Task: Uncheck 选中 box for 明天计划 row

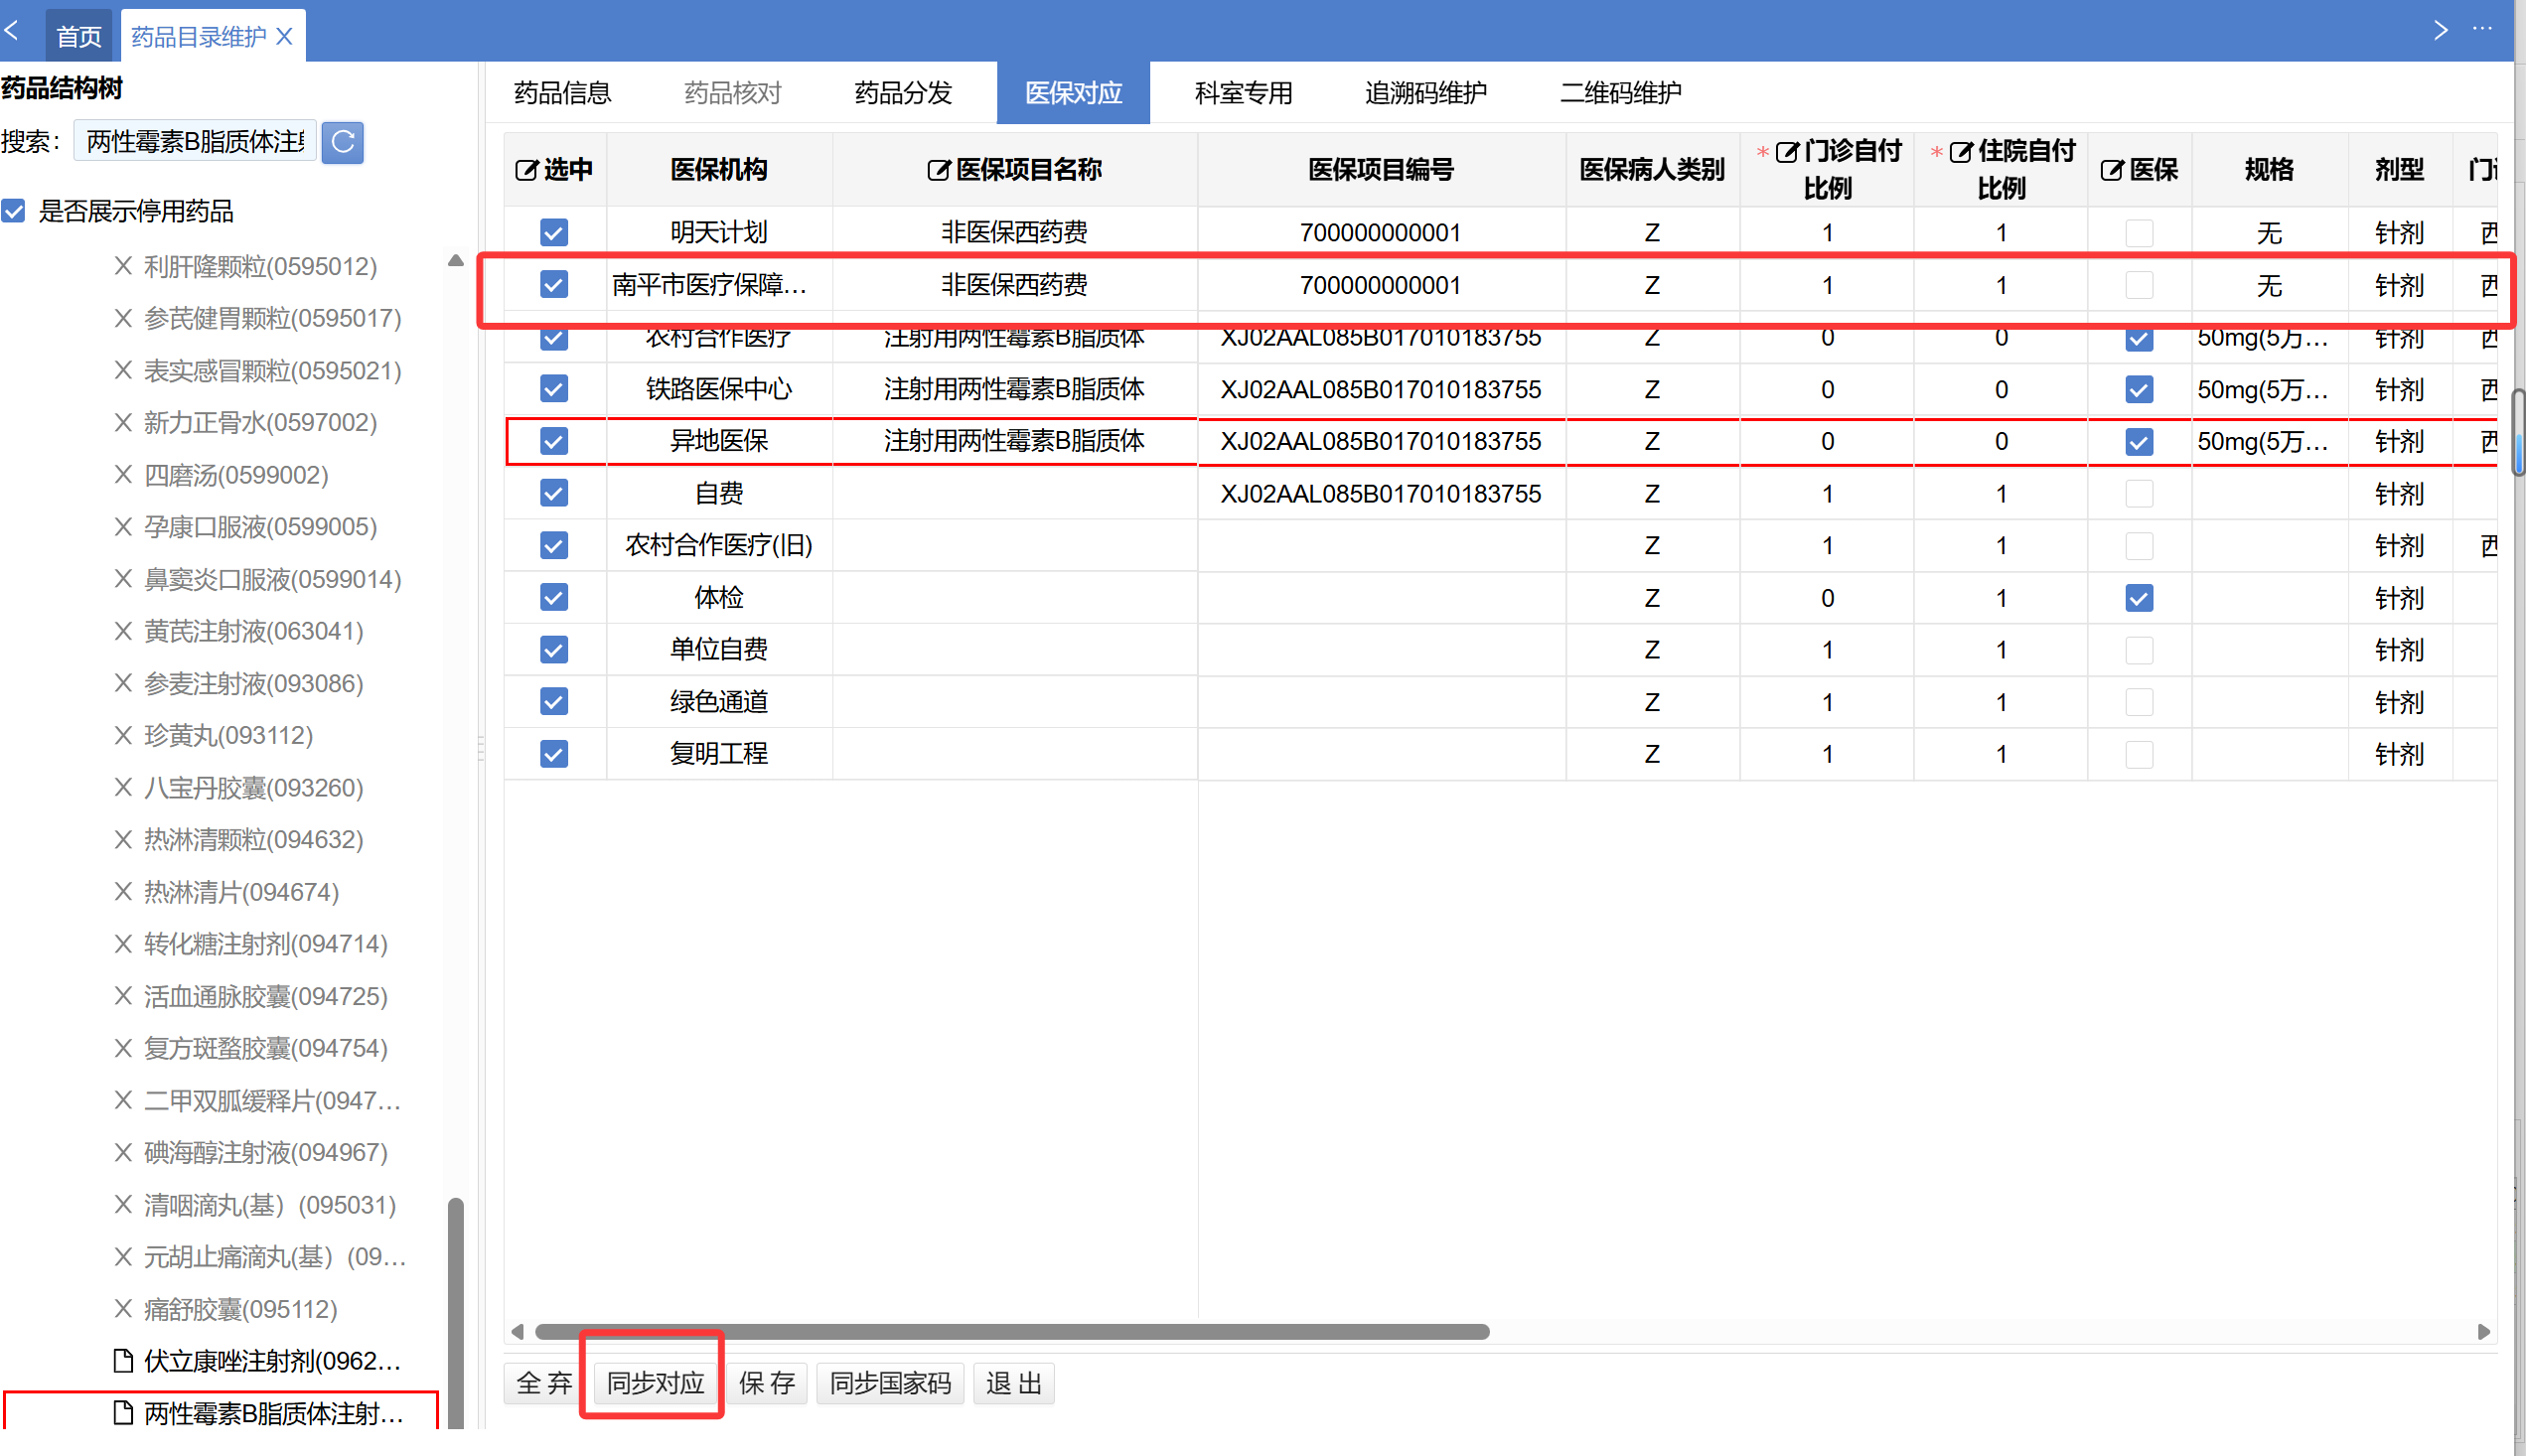Action: click(x=553, y=233)
